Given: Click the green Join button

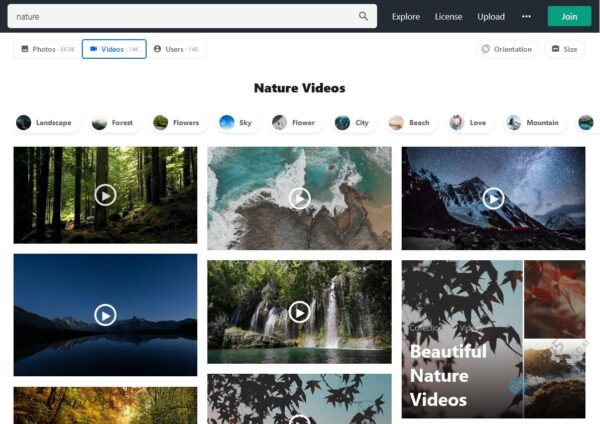Looking at the screenshot, I should (x=569, y=16).
